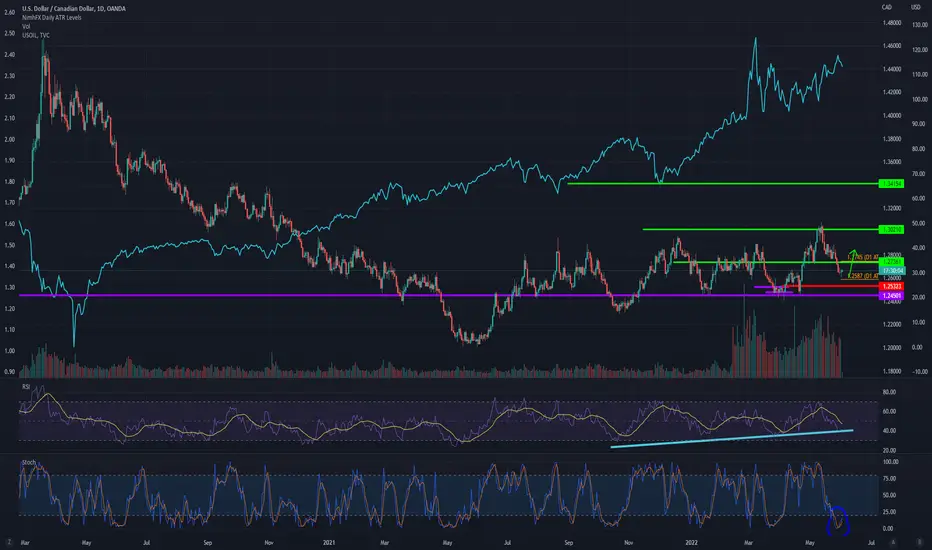
Task: Click the Nov label left of 2021
Action: coord(269,542)
